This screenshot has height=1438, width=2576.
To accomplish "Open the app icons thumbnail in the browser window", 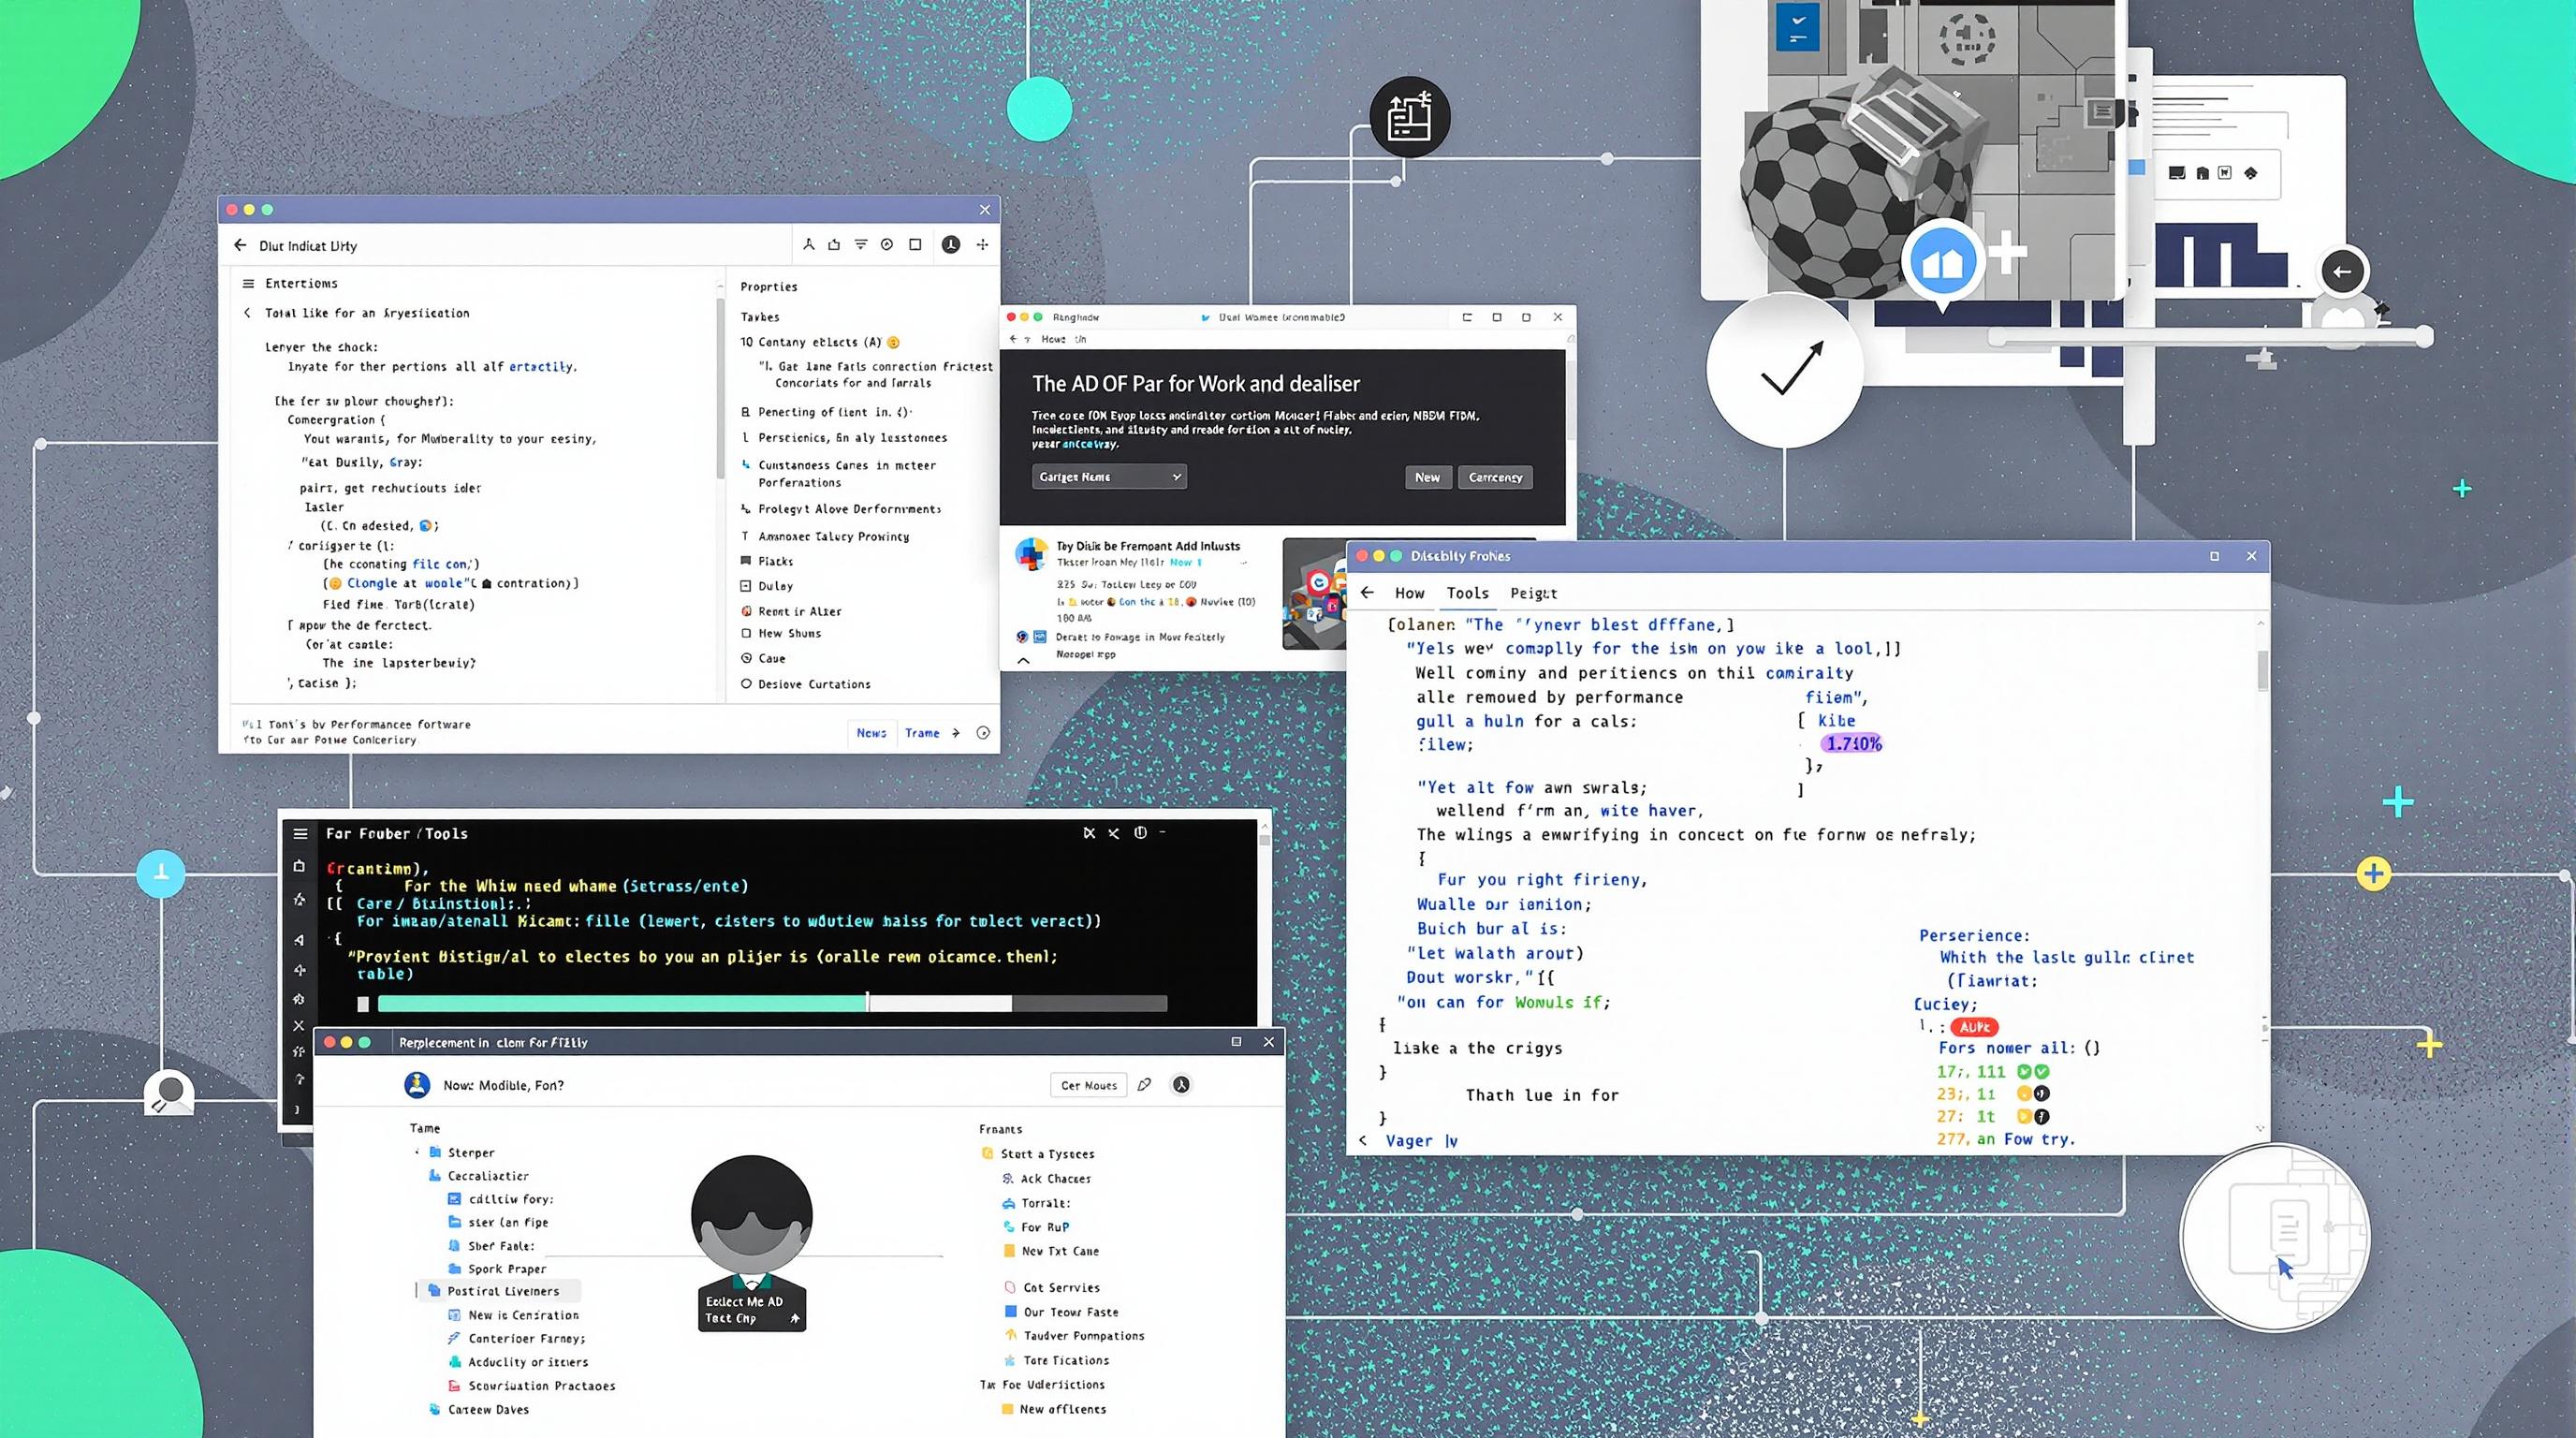I will pyautogui.click(x=1316, y=594).
